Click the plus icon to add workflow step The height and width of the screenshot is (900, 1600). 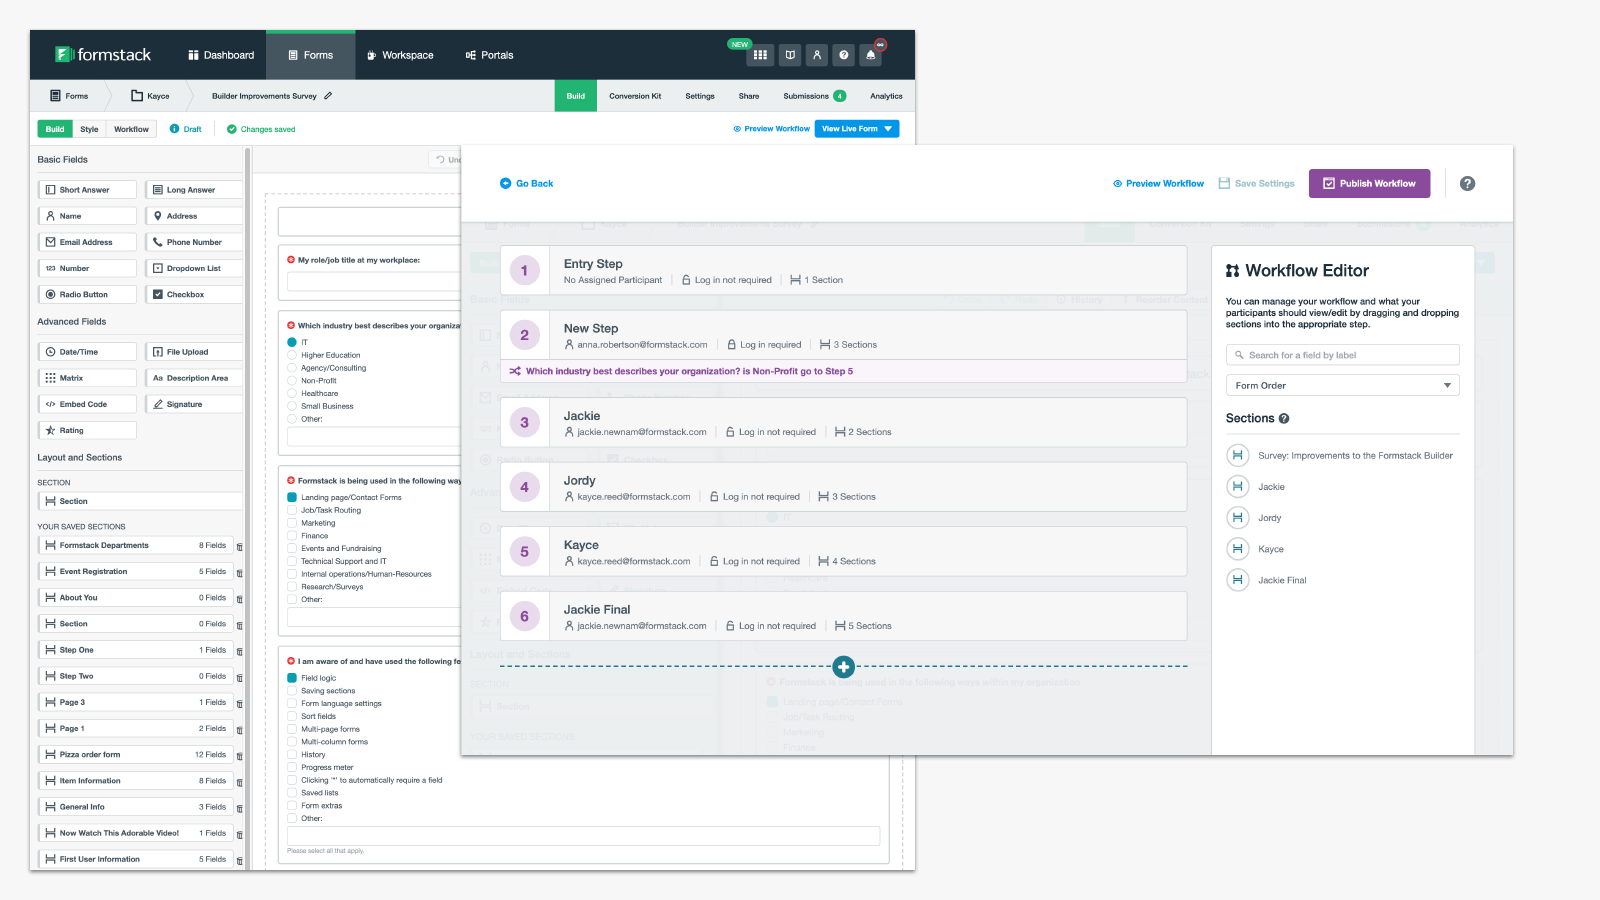coord(843,666)
